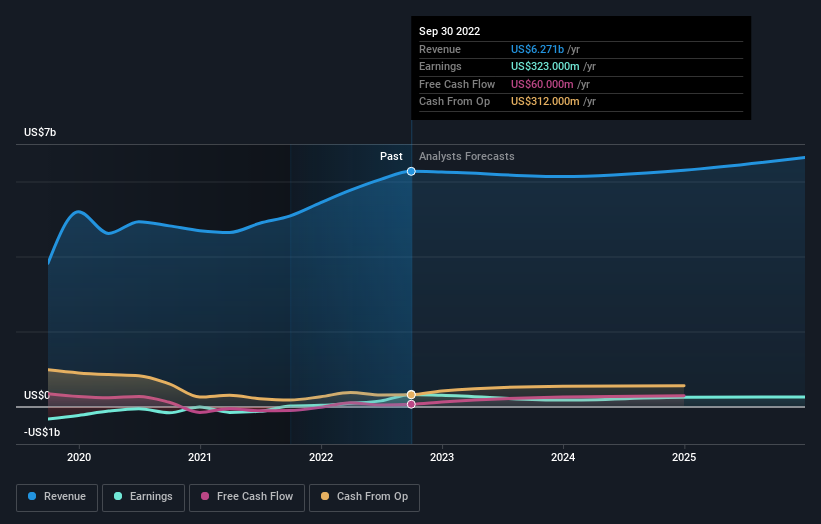Click the -US$1b y-axis label
Image resolution: width=821 pixels, height=524 pixels.
point(42,432)
